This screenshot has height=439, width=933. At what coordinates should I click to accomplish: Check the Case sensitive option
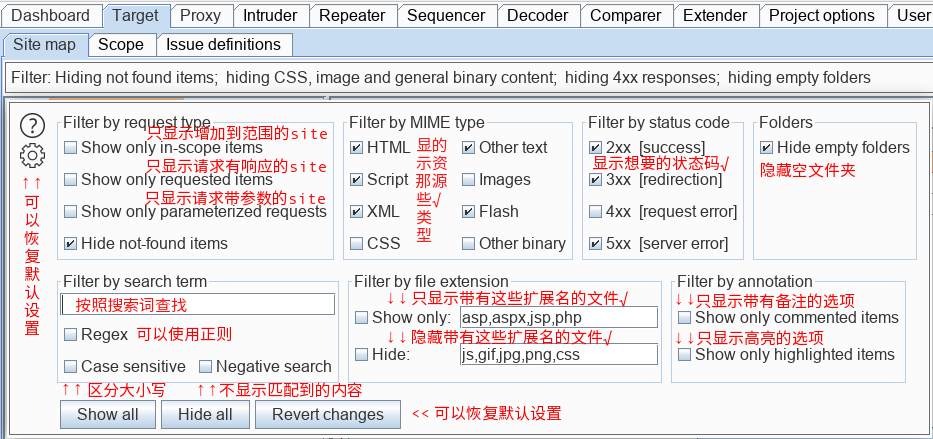(x=71, y=366)
